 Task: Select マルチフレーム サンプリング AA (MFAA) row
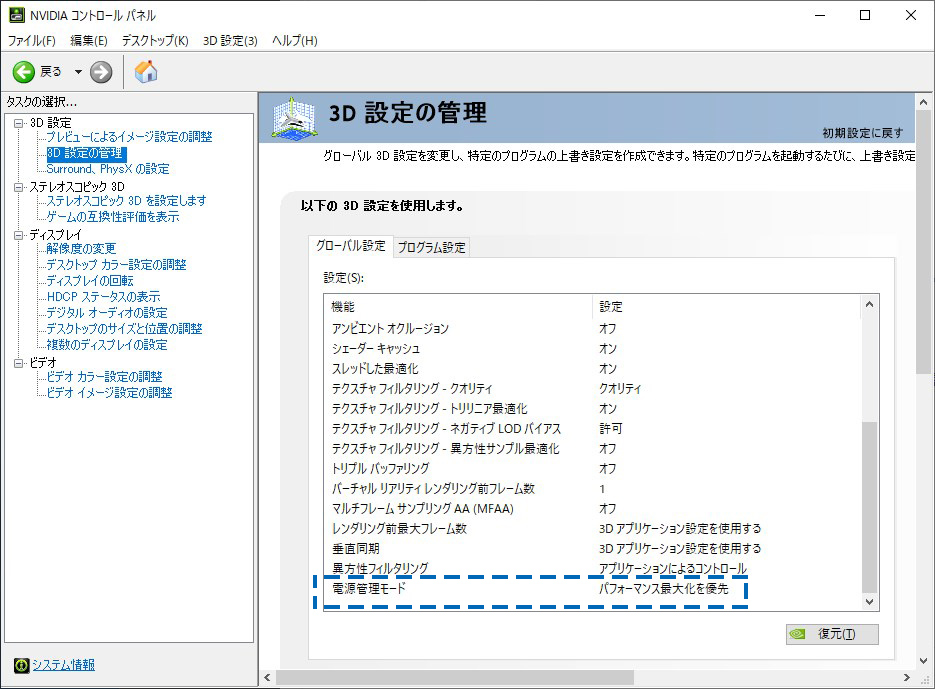[x=593, y=508]
